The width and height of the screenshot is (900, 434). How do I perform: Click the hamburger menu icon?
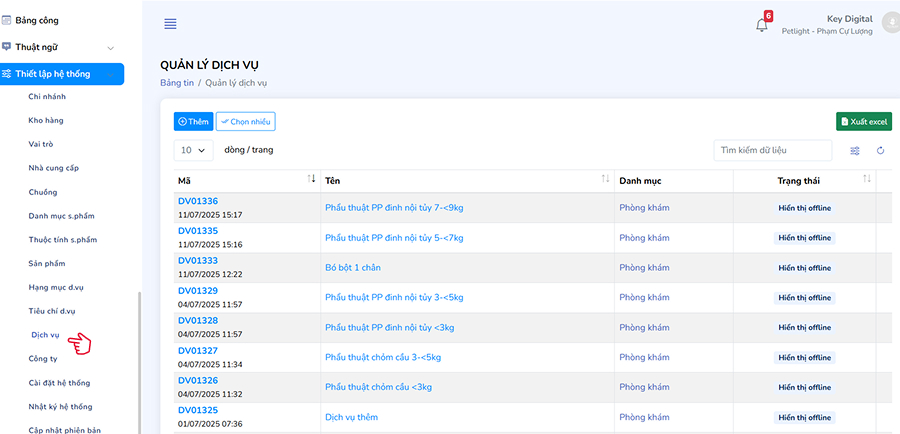pos(170,24)
